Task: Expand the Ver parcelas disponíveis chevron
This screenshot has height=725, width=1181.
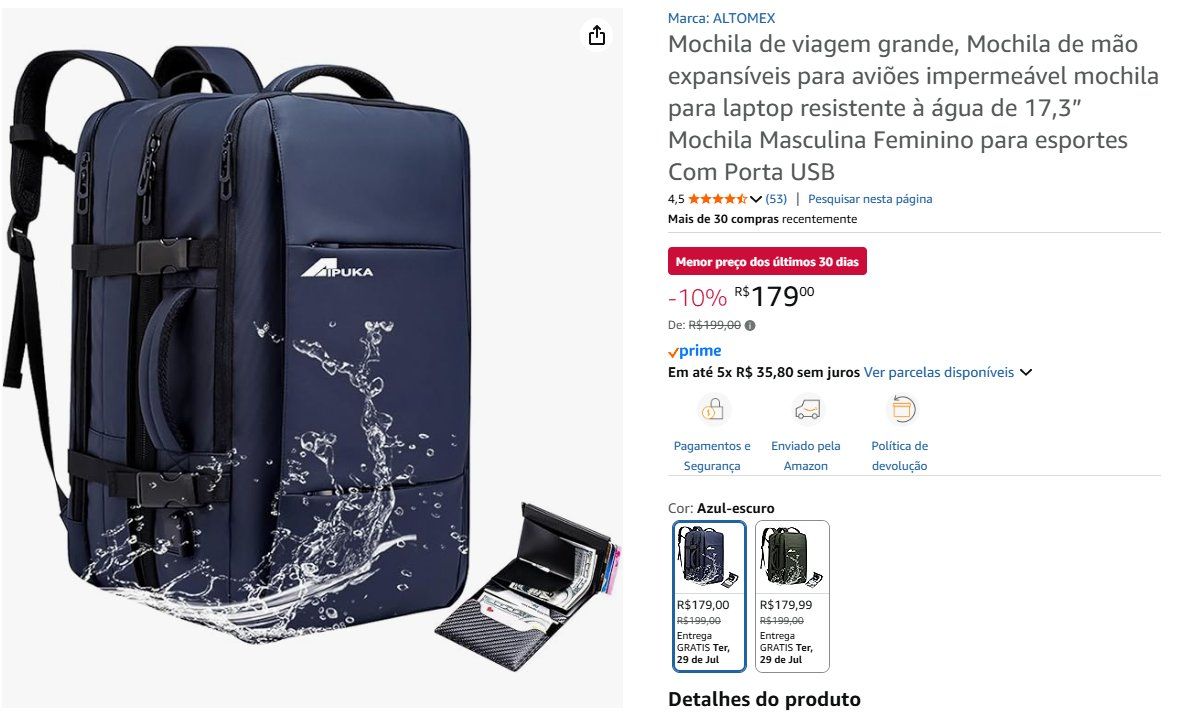Action: pyautogui.click(x=1026, y=372)
